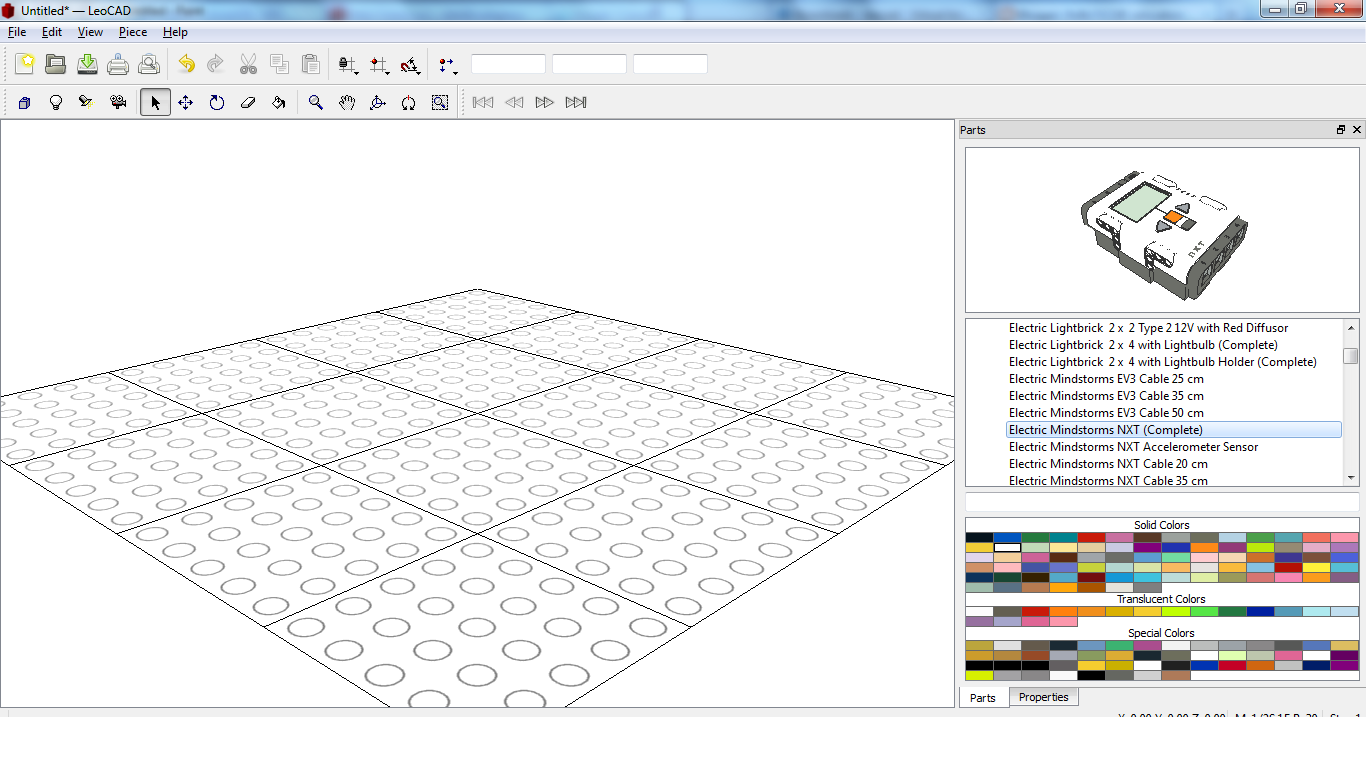Select the Pan hand tool
Image resolution: width=1366 pixels, height=768 pixels.
point(347,102)
